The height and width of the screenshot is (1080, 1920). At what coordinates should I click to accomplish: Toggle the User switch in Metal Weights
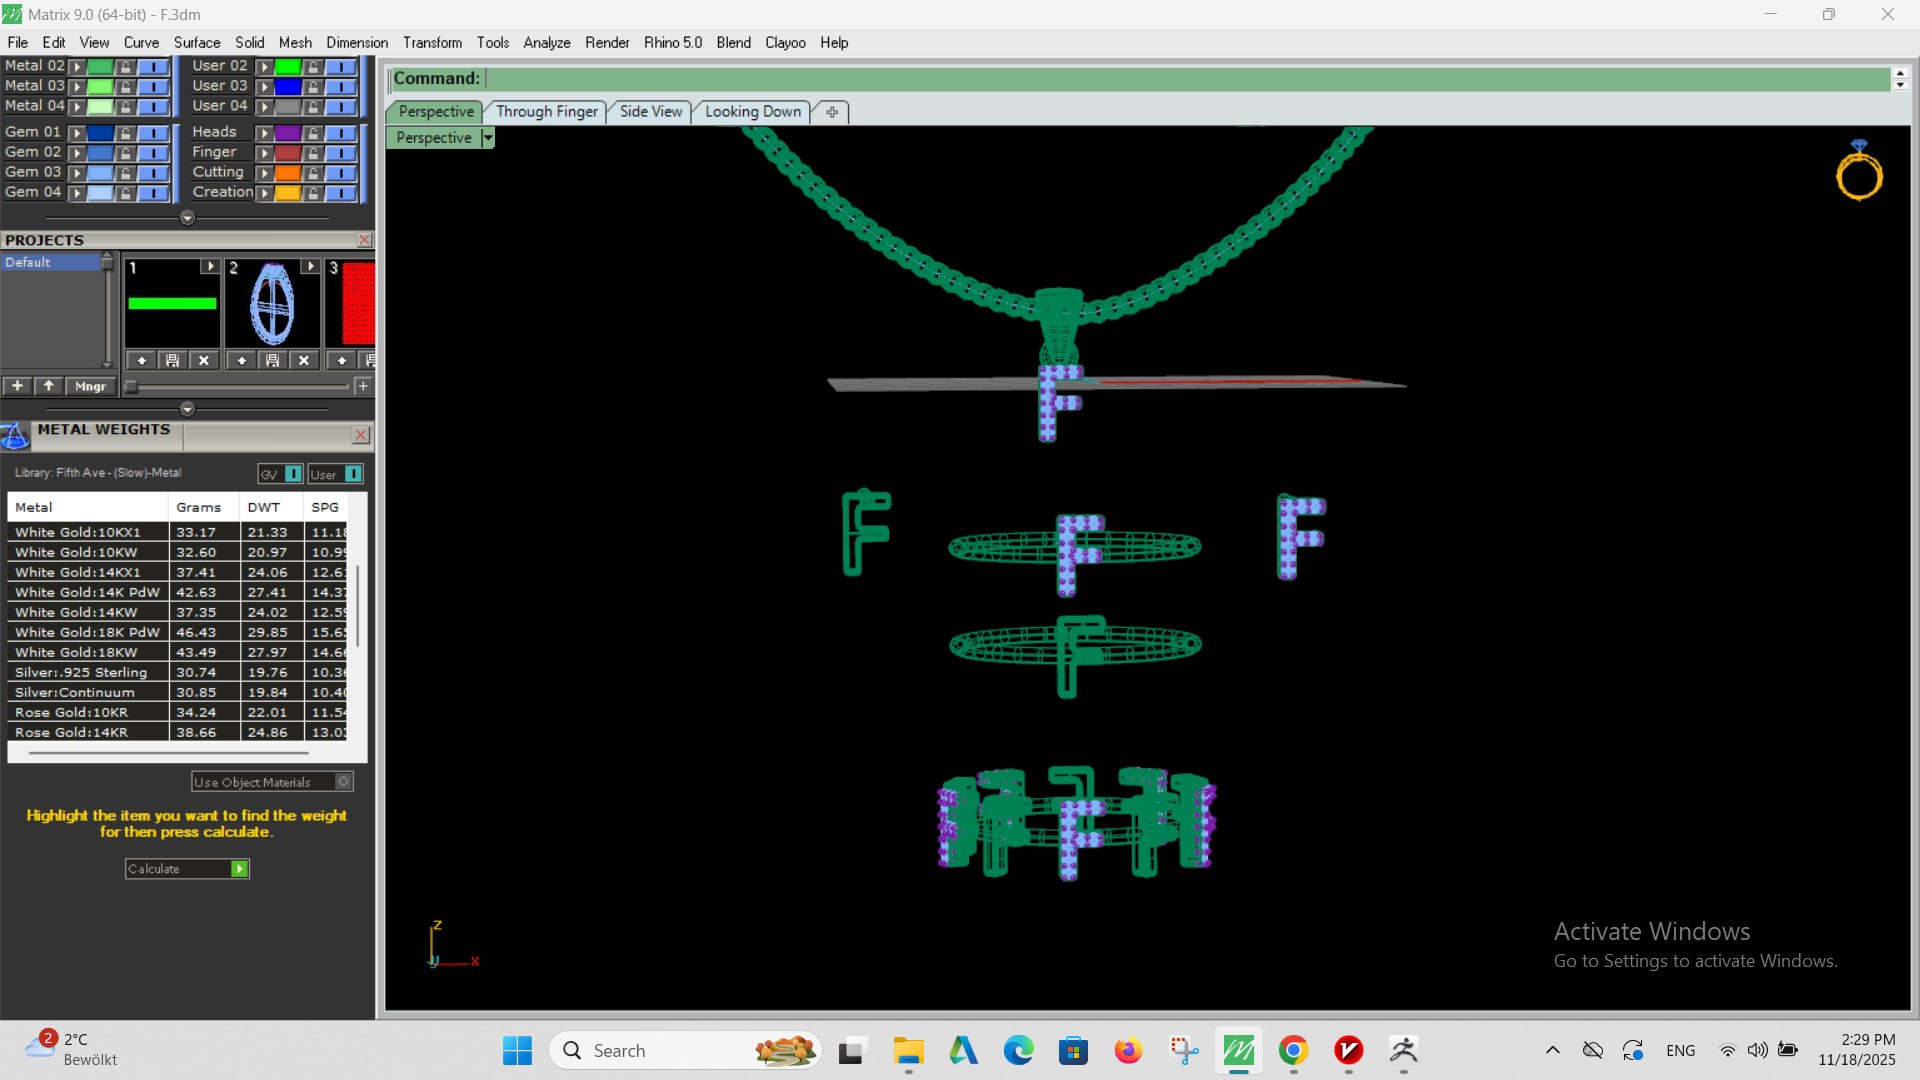(x=353, y=474)
